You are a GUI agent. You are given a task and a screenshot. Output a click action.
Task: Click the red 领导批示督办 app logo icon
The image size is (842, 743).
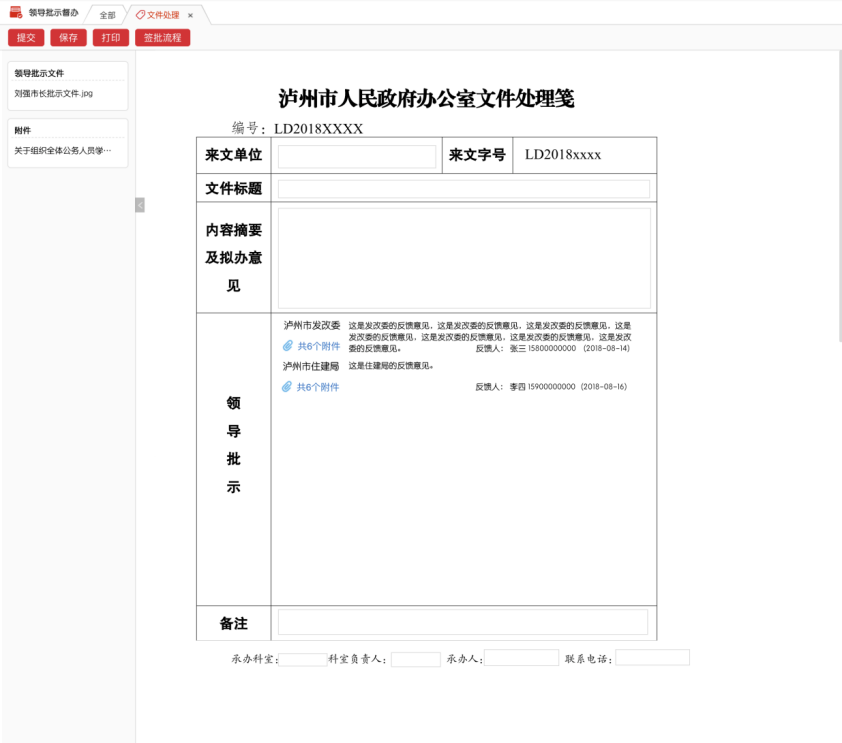pyautogui.click(x=16, y=13)
